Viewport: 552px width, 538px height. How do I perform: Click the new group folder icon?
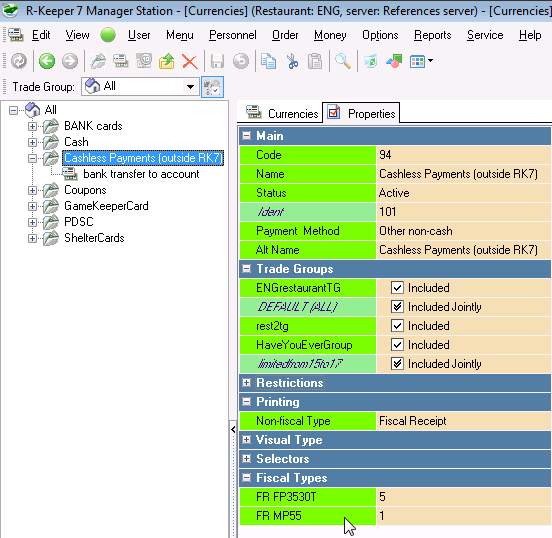98,61
